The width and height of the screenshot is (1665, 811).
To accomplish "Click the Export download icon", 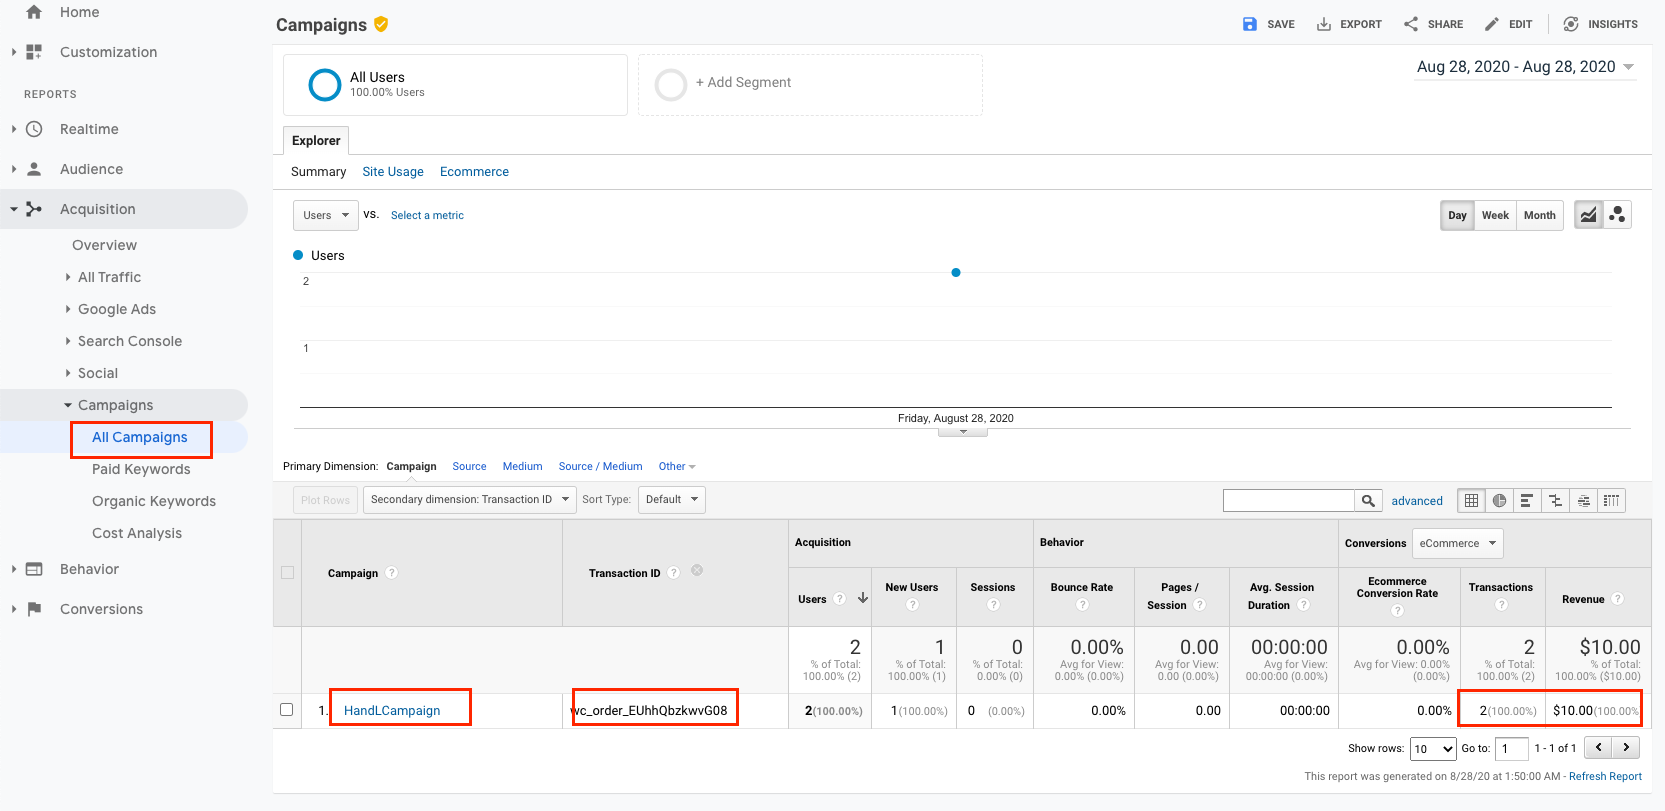I will pos(1324,24).
